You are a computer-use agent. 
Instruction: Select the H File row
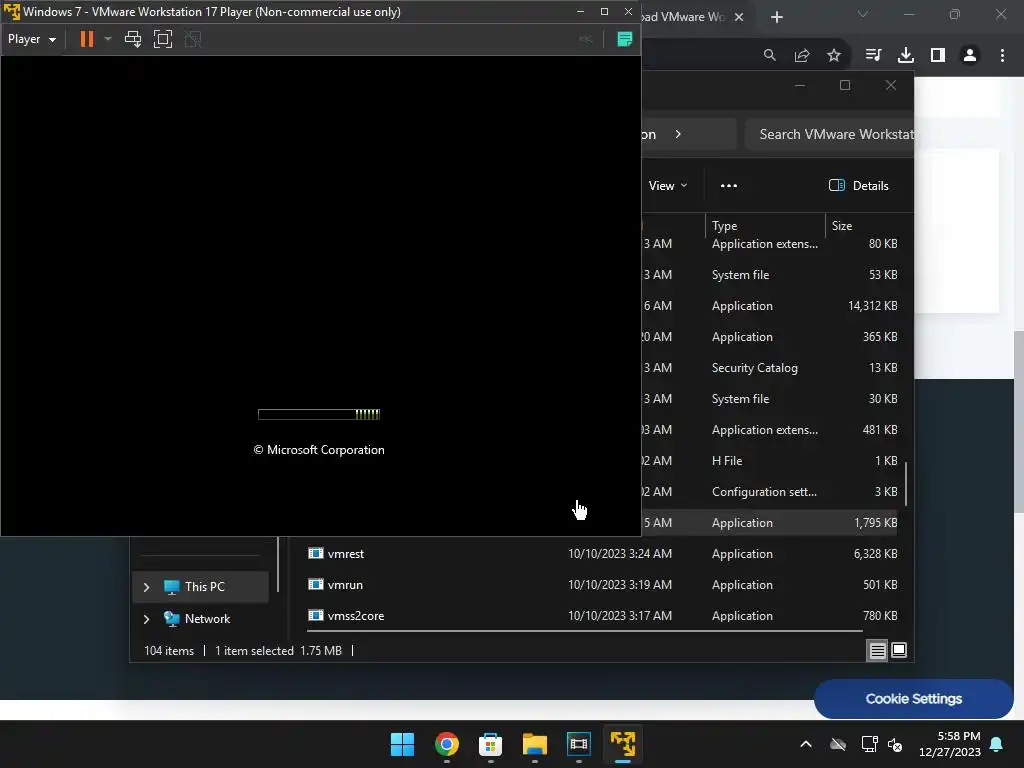771,460
